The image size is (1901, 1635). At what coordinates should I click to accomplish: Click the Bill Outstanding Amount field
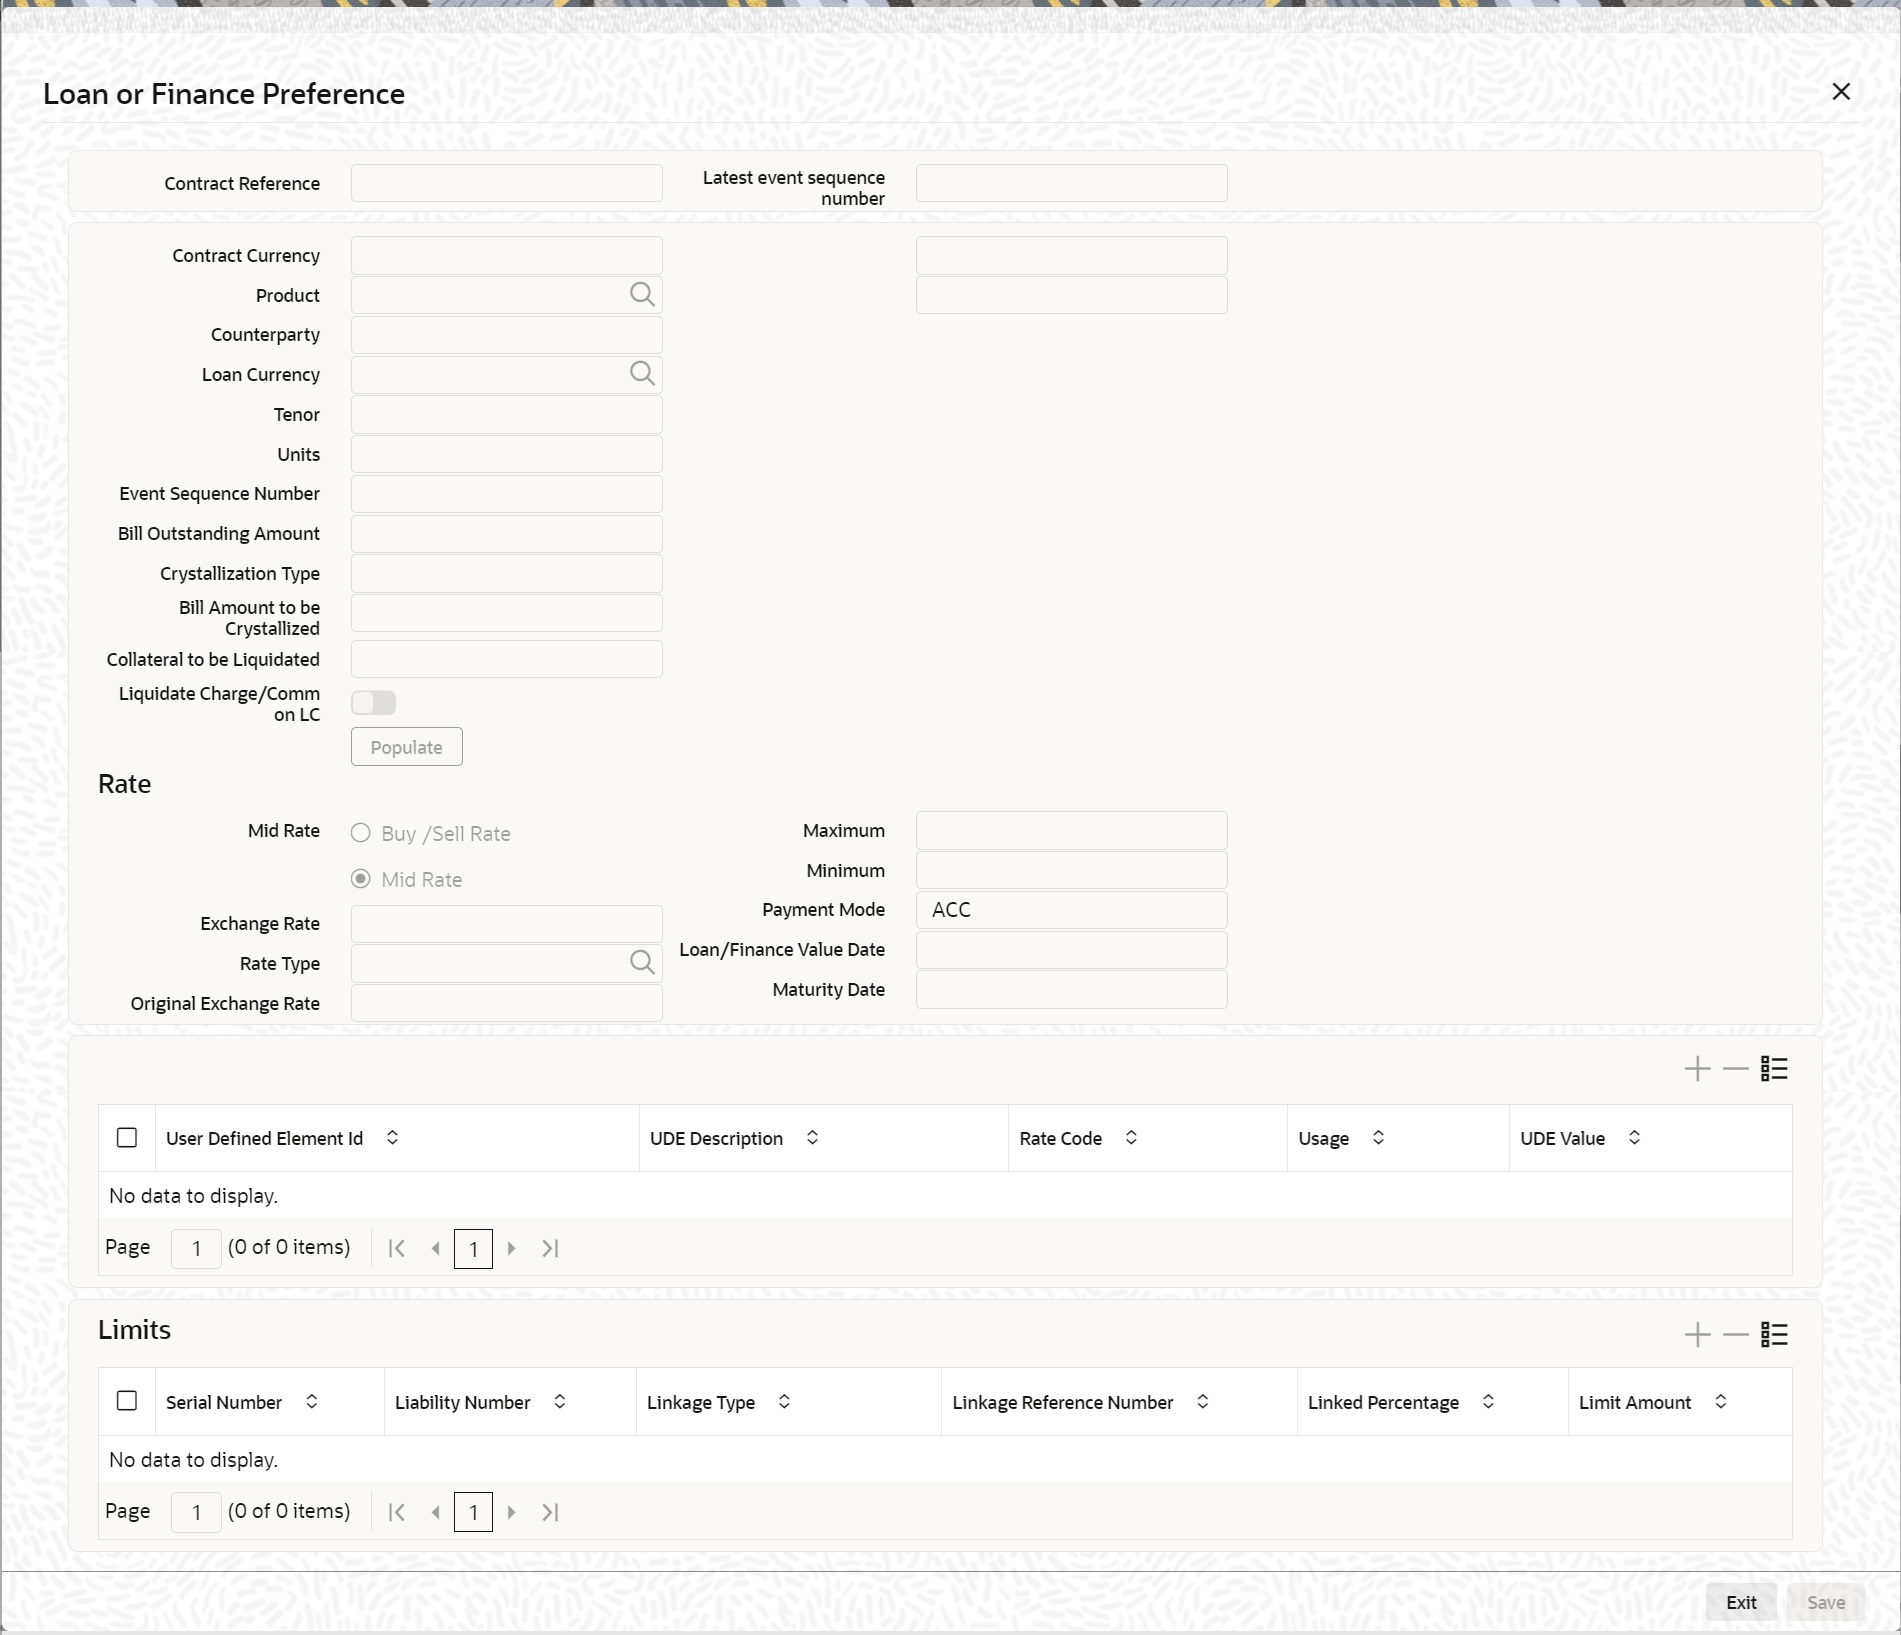click(507, 534)
